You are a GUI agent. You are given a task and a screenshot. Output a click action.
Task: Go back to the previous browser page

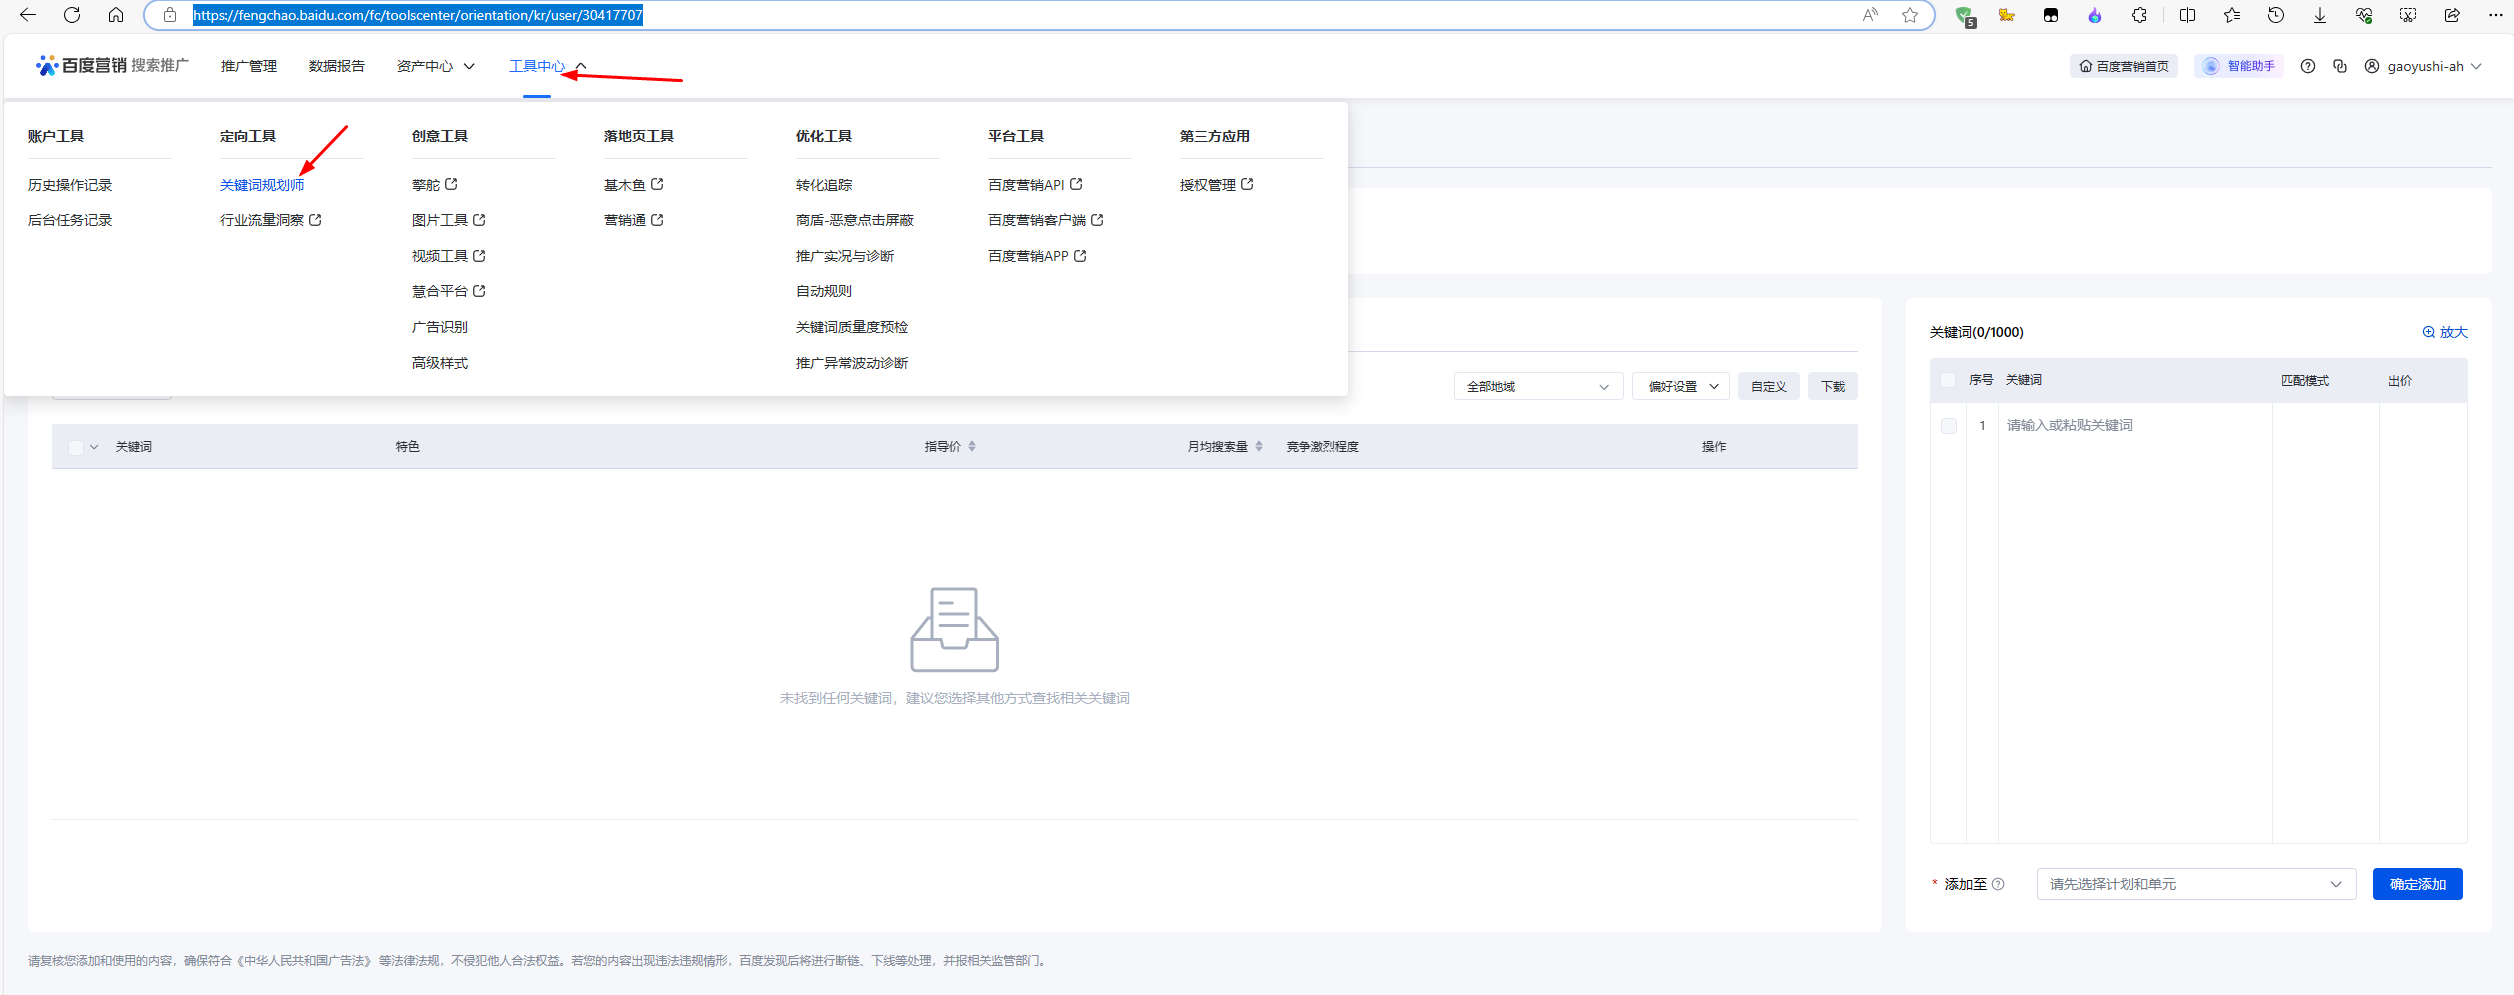[28, 15]
